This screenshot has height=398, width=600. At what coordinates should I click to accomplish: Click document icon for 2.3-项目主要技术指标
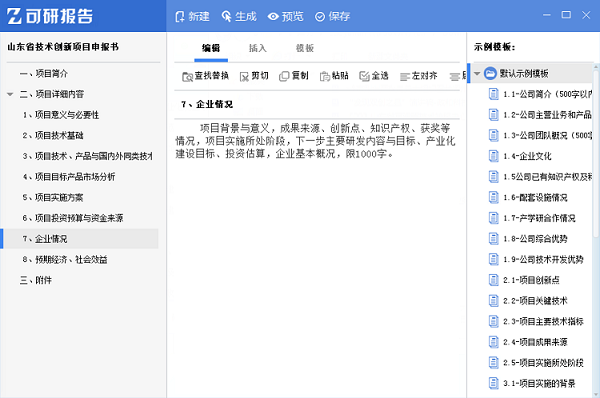click(494, 321)
